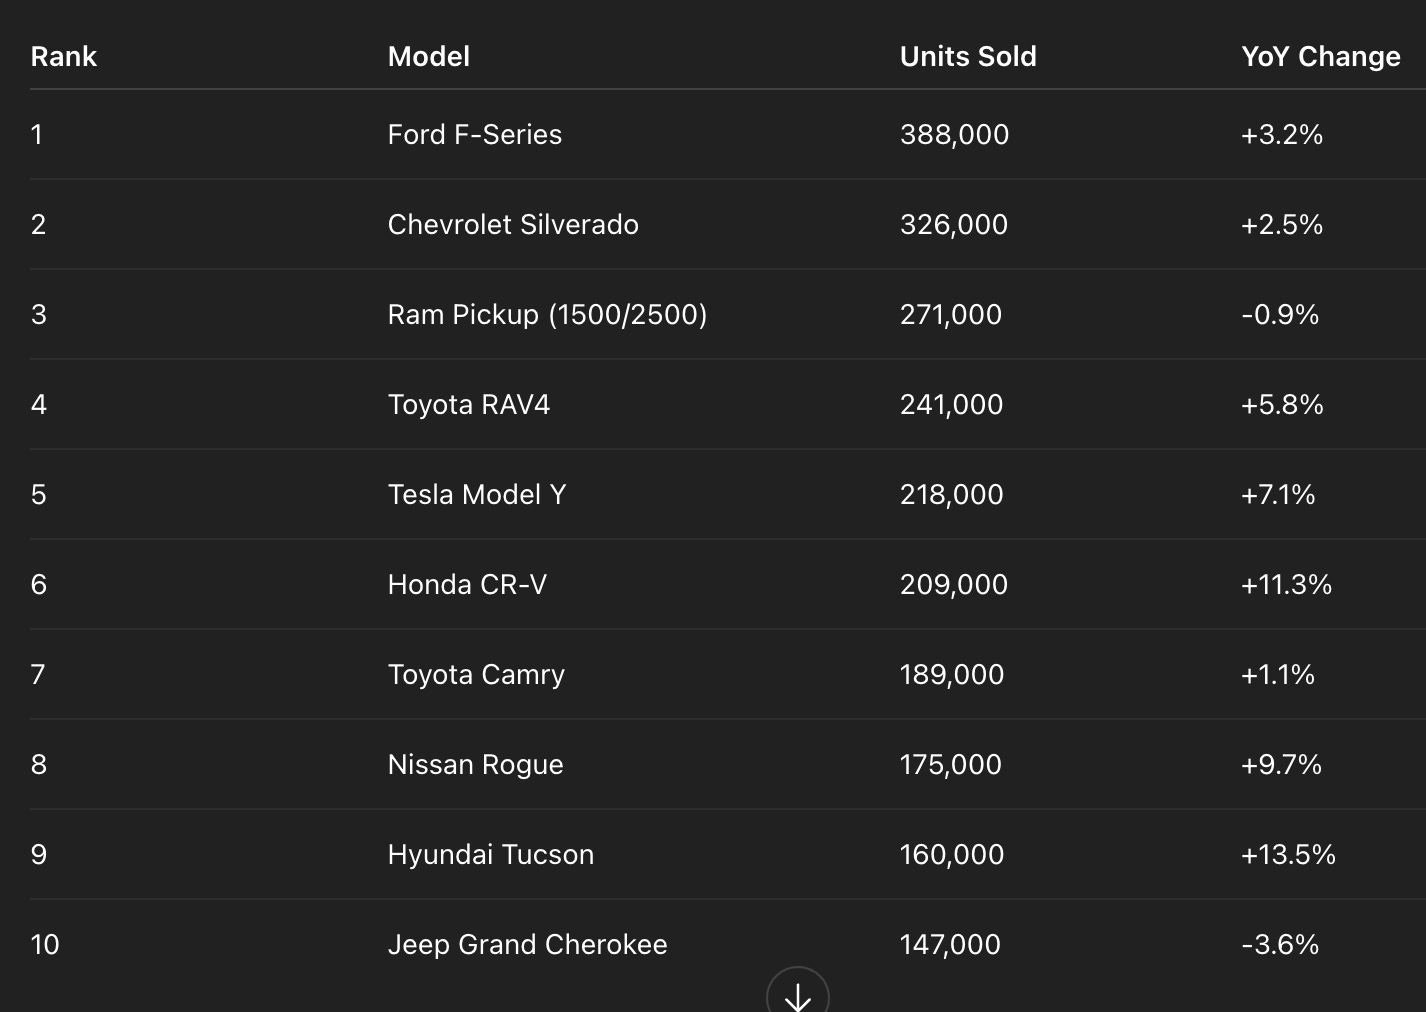Select the Toyota RAV4 model name
1426x1012 pixels.
point(468,404)
